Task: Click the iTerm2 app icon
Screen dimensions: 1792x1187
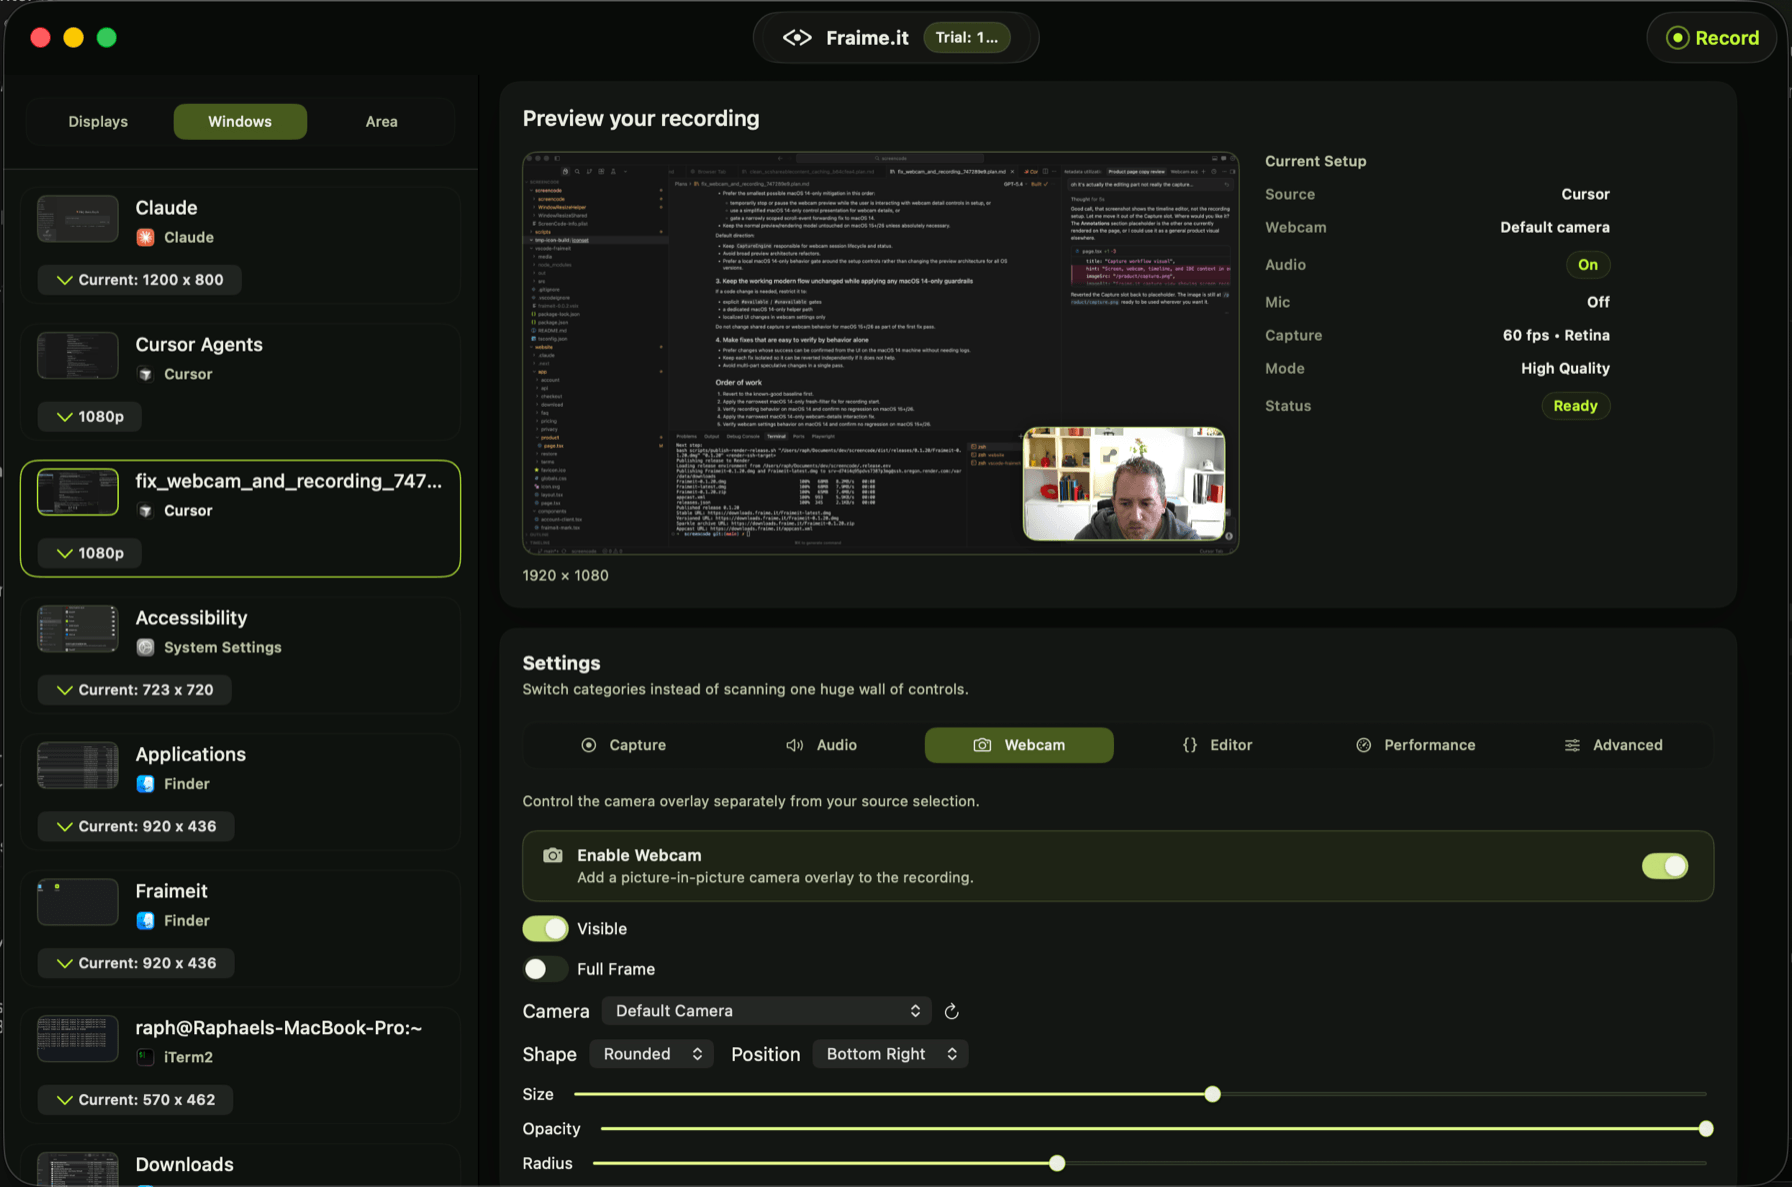Action: 145,1057
